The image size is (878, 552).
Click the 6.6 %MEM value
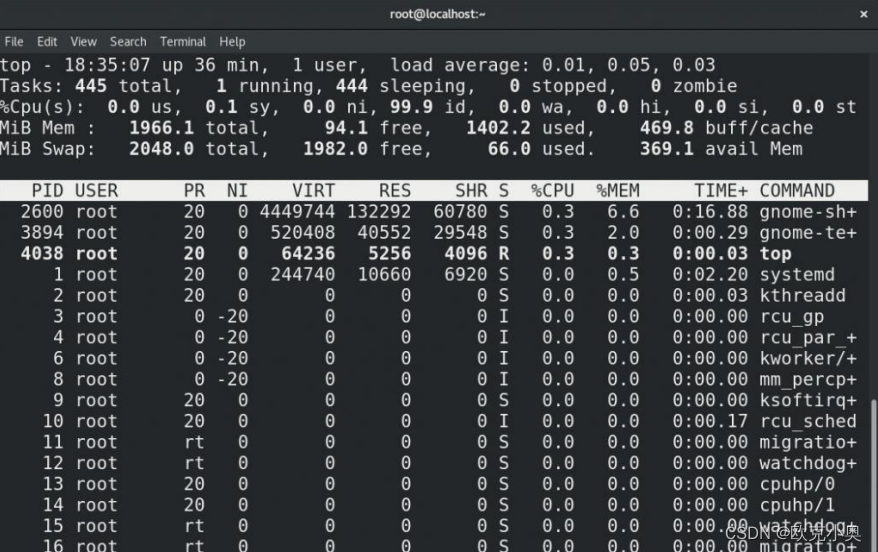click(623, 212)
